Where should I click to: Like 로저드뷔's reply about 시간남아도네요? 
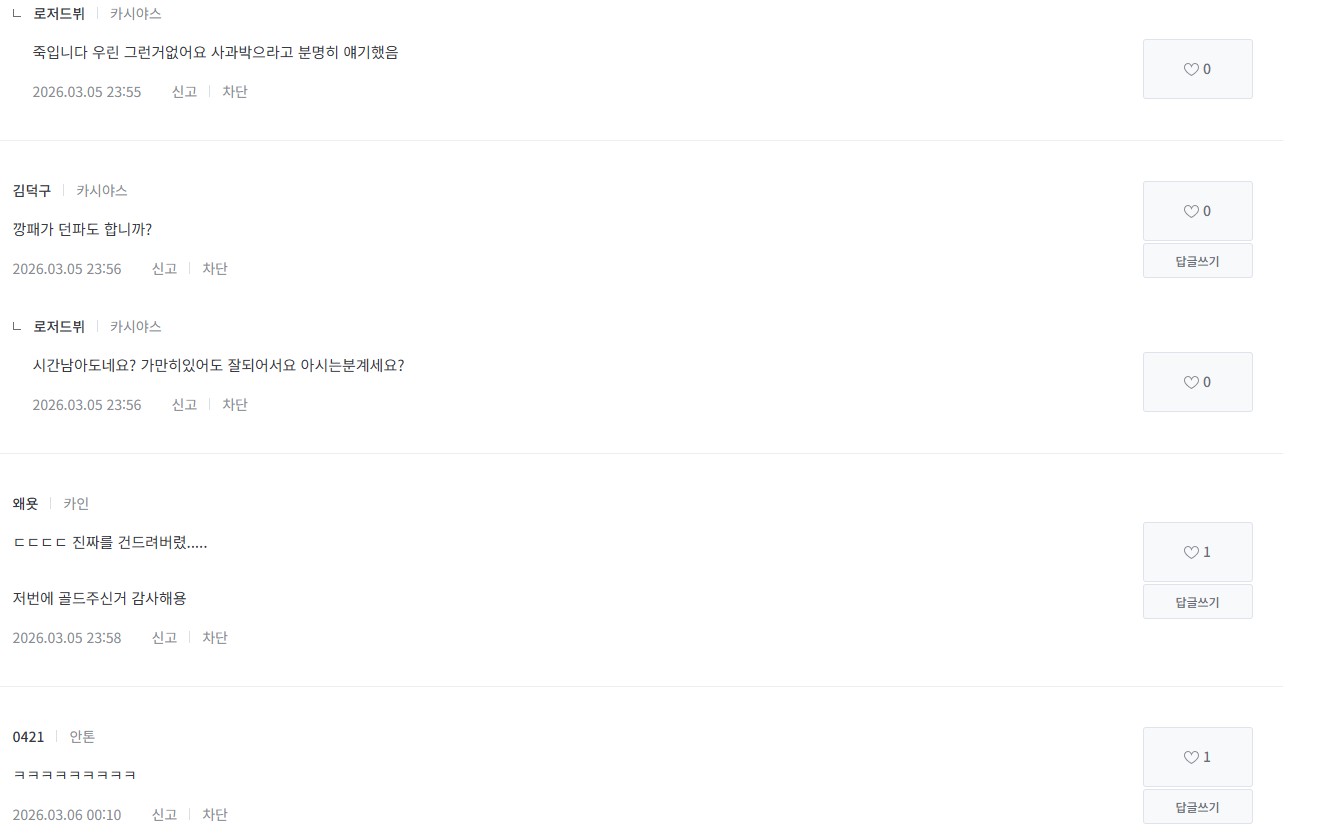click(1197, 382)
